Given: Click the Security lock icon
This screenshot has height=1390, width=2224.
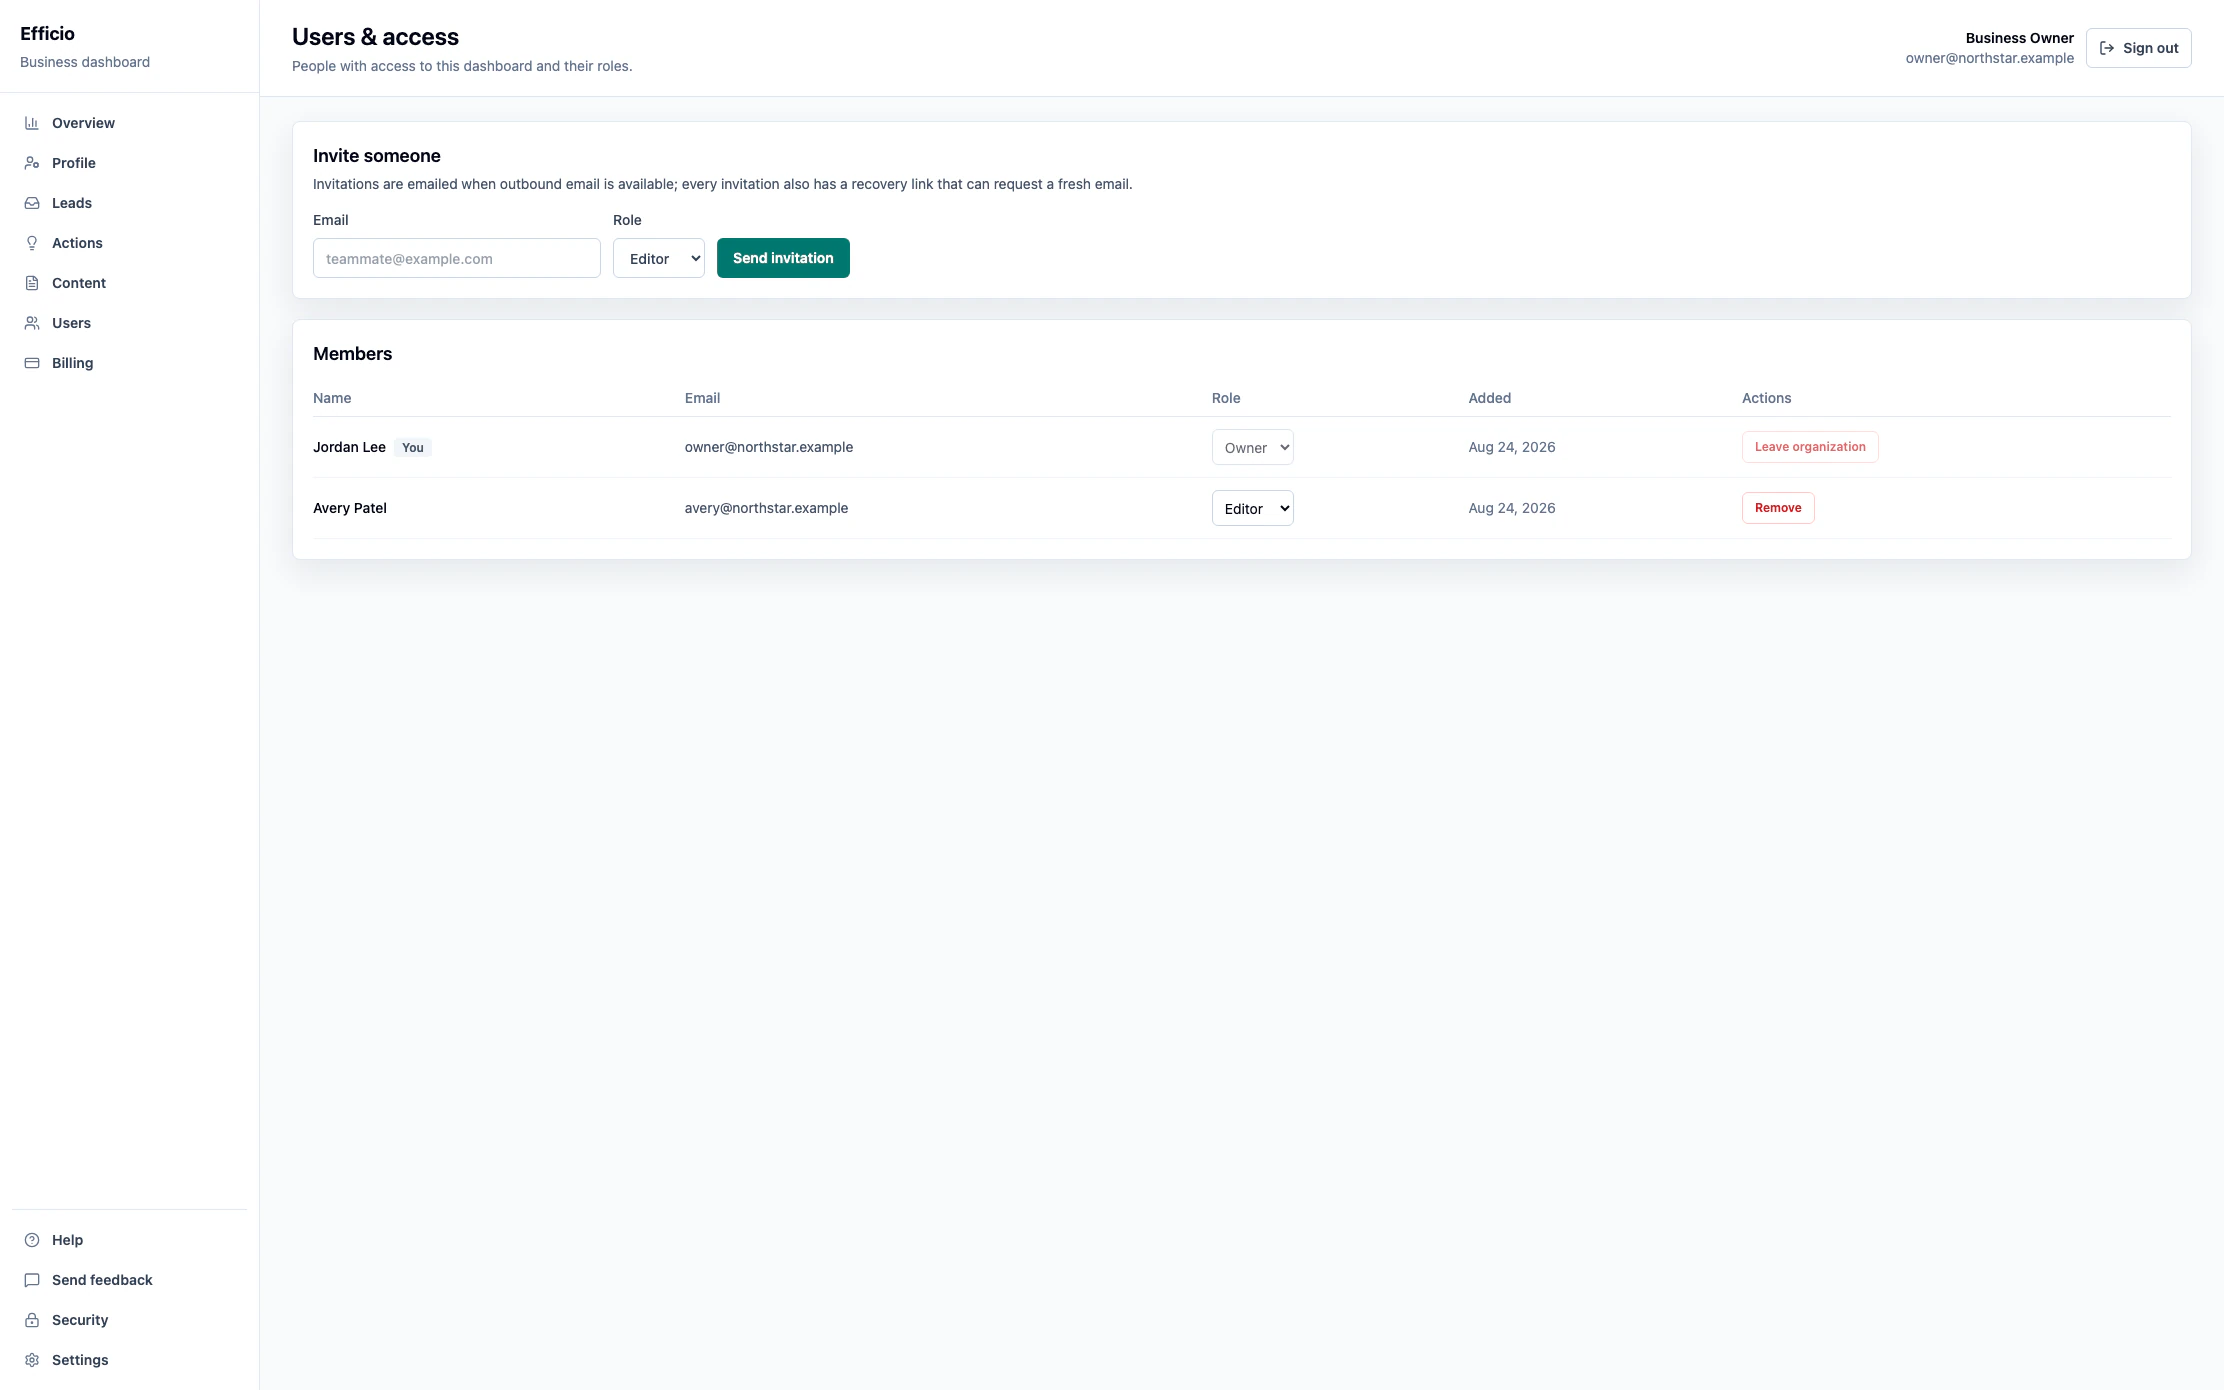Looking at the screenshot, I should tap(32, 1320).
